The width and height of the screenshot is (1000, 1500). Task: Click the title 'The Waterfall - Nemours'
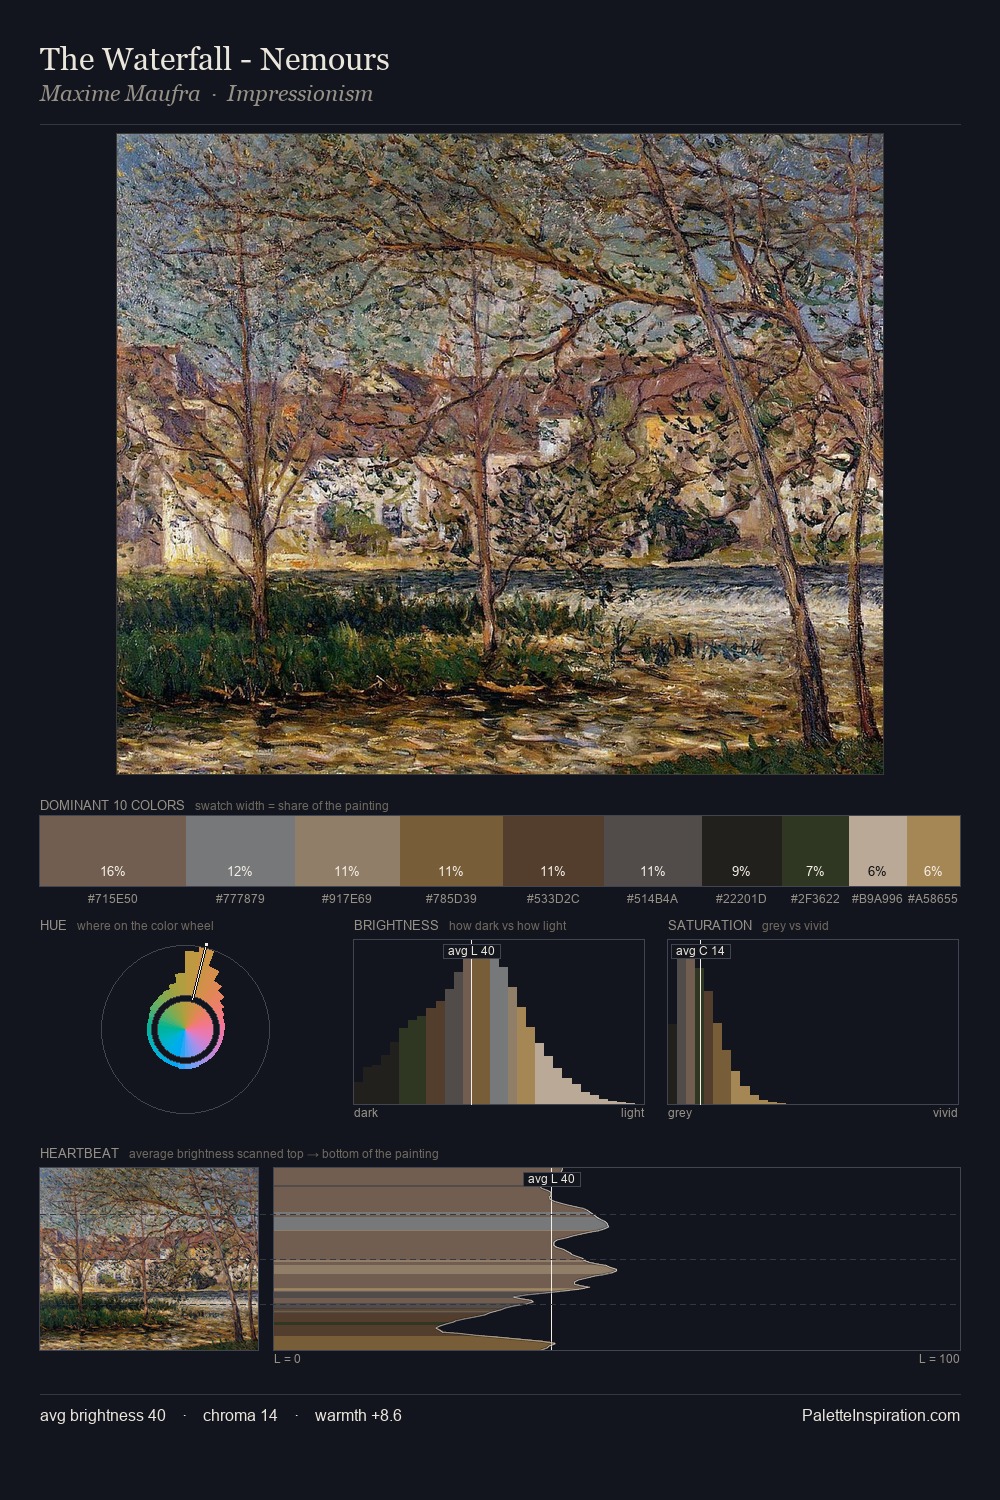[x=215, y=59]
